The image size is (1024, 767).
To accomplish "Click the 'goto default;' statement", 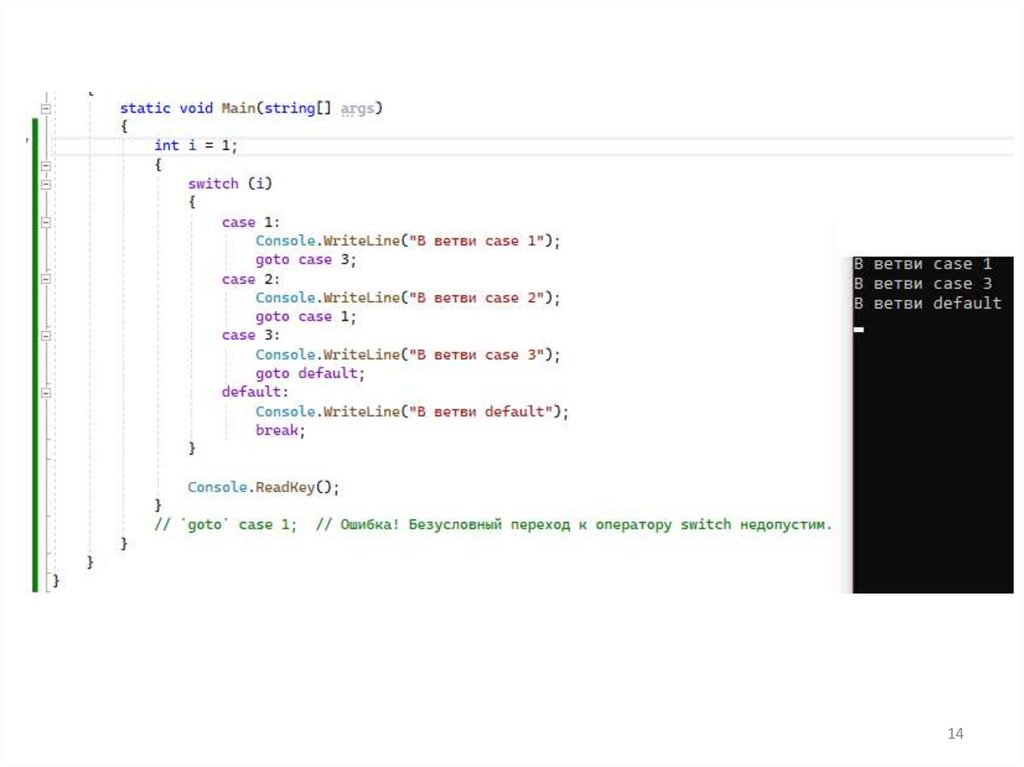I will 310,374.
